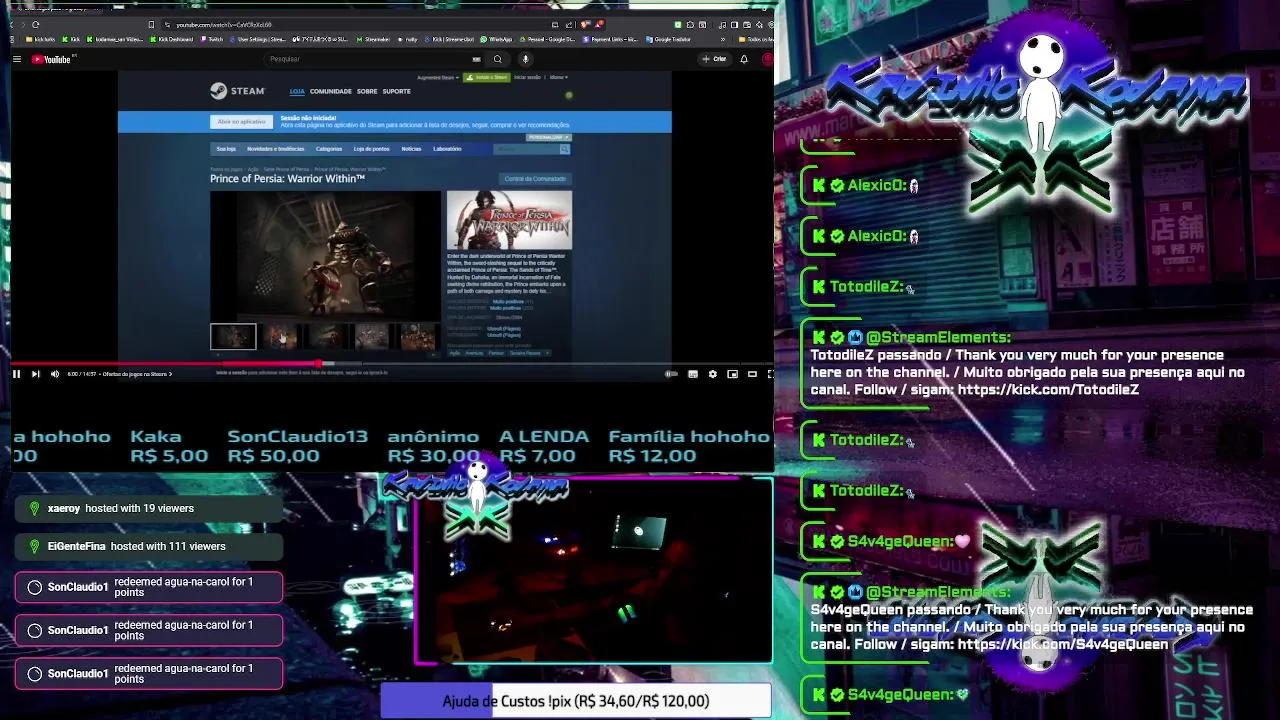
Task: Expand the PERSONALIZAR dropdown on Steam page
Action: (548, 137)
